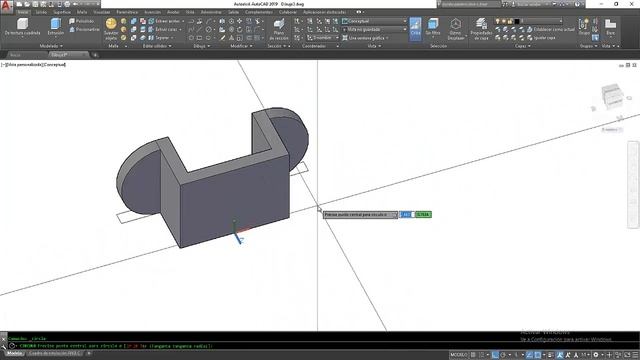Open the Anotar ribbon tab
640x360 pixels.
pos(173,12)
